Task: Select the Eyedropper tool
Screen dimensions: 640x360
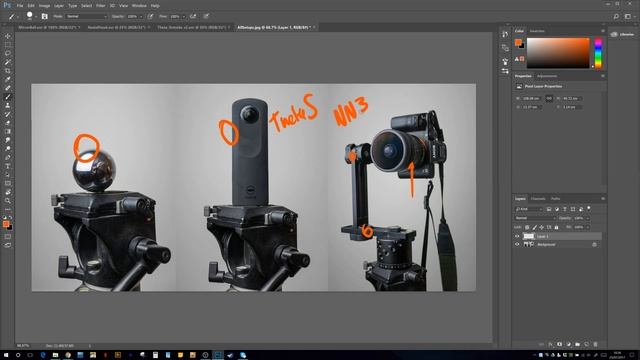Action: 8,79
